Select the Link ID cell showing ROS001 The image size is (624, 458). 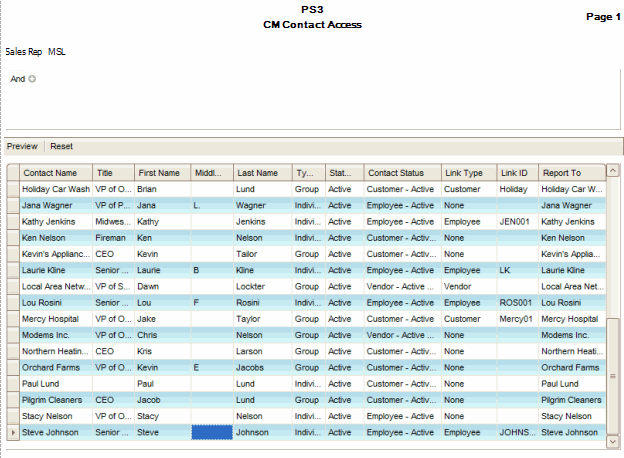click(x=517, y=302)
